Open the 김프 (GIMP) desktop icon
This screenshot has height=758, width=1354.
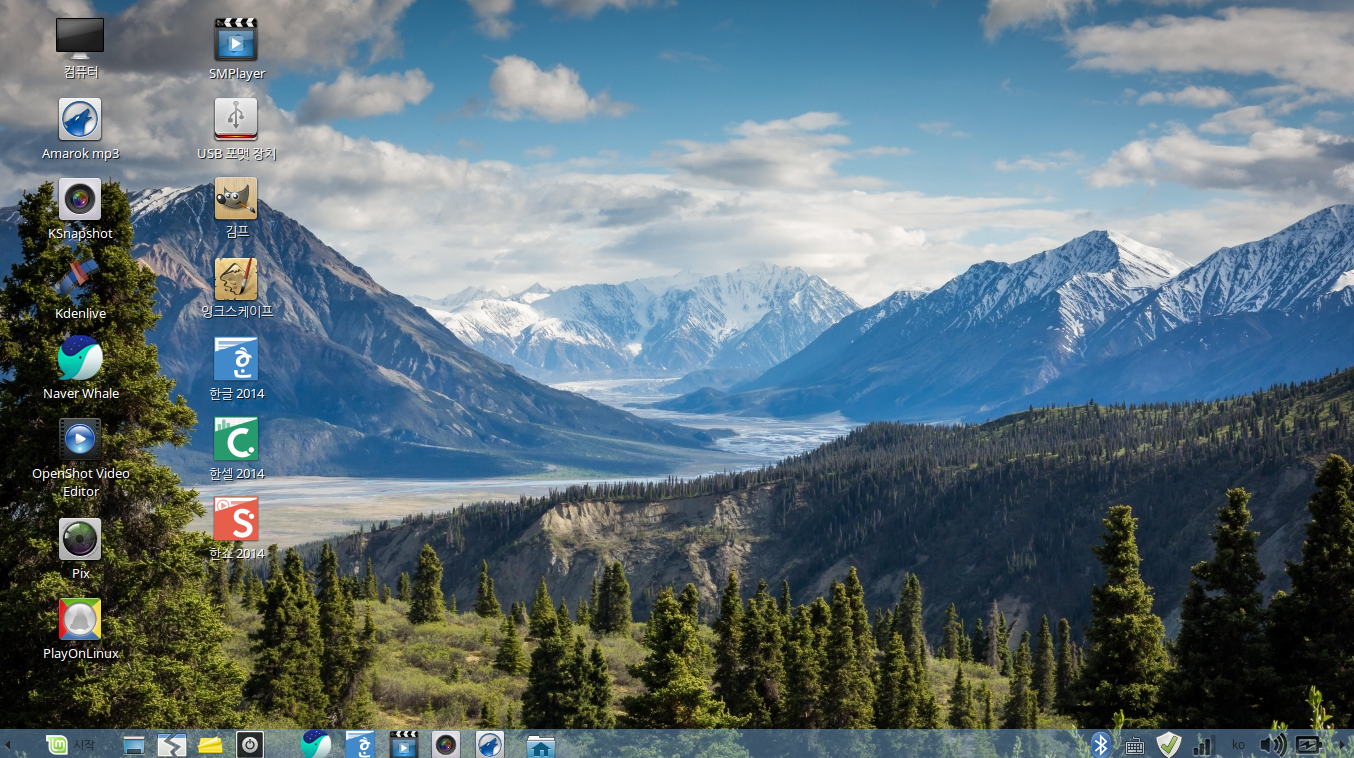(x=236, y=199)
